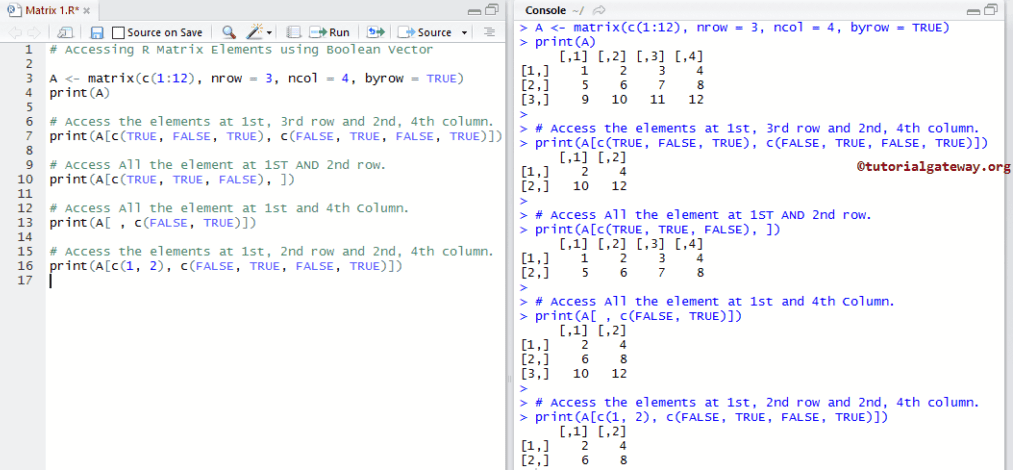Image resolution: width=1013 pixels, height=470 pixels.
Task: Click the Show in new window icon
Action: pos(65,32)
